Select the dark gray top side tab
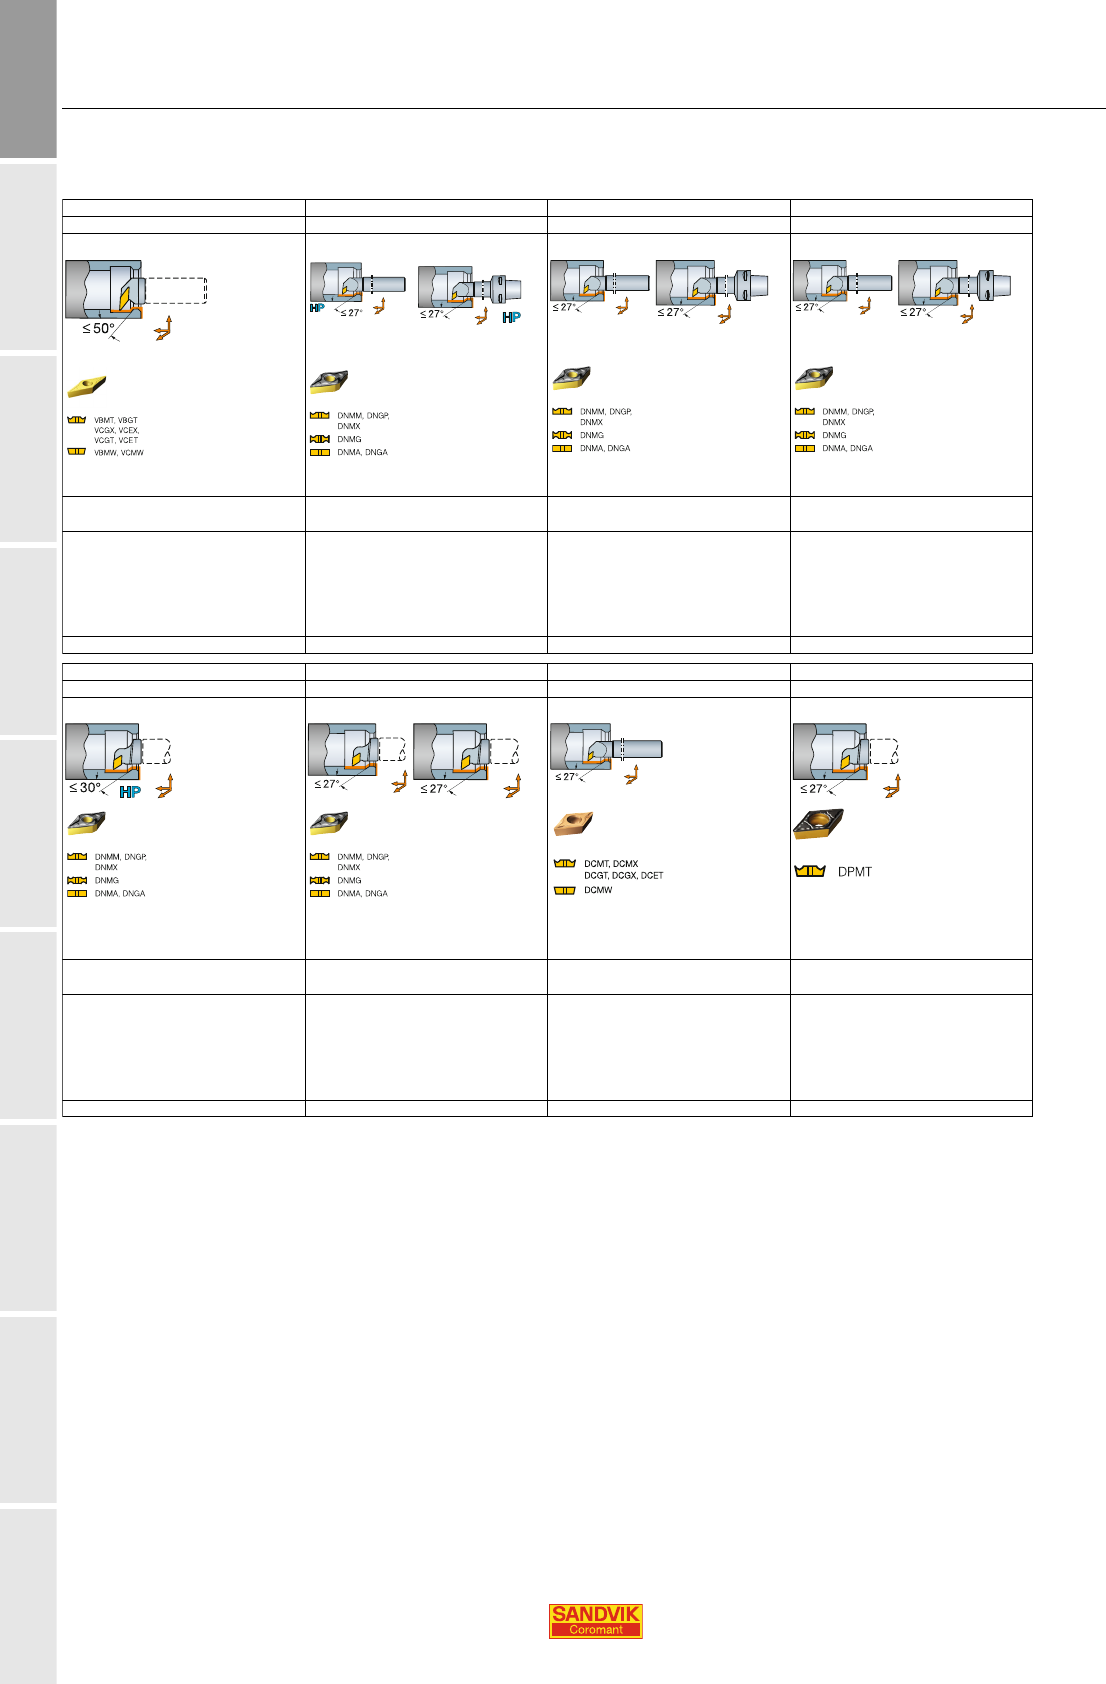Screen dimensions: 1106x1684 [28, 79]
